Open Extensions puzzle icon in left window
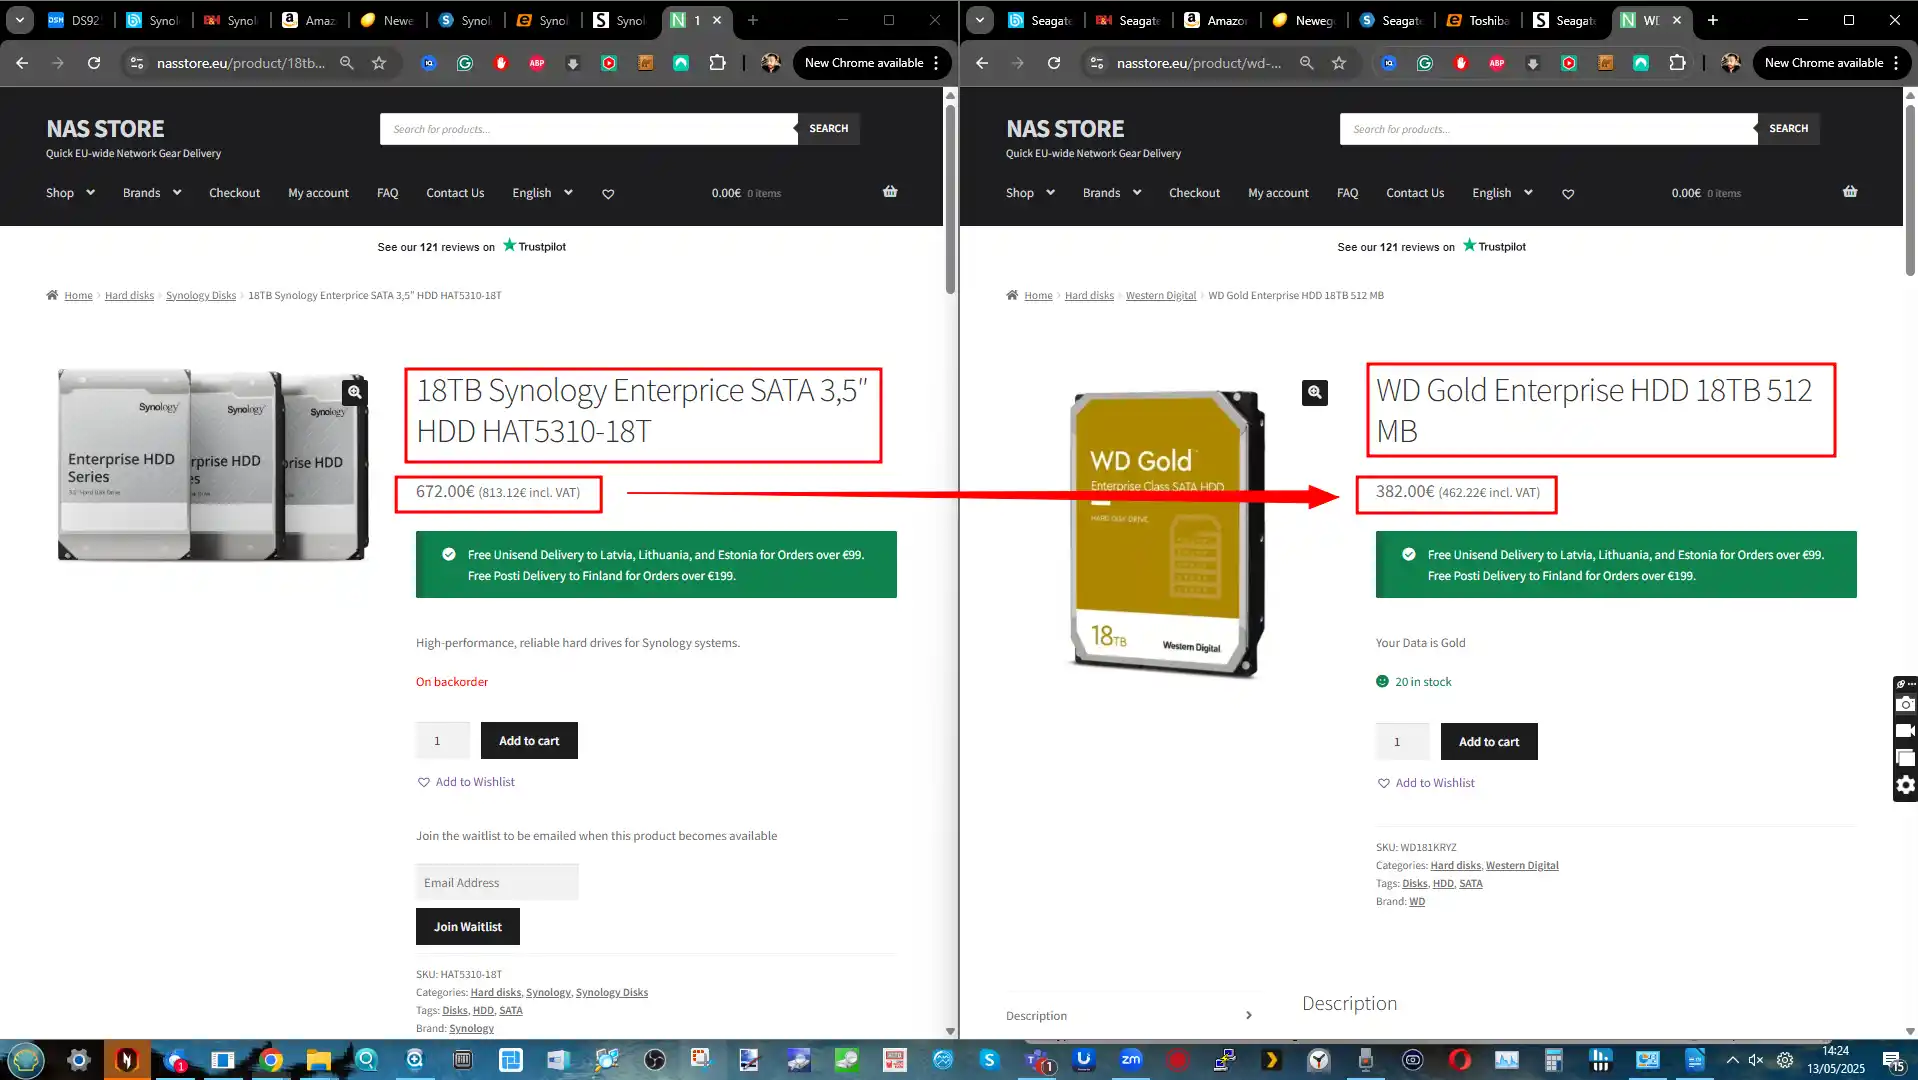This screenshot has height=1080, width=1918. pyautogui.click(x=717, y=63)
